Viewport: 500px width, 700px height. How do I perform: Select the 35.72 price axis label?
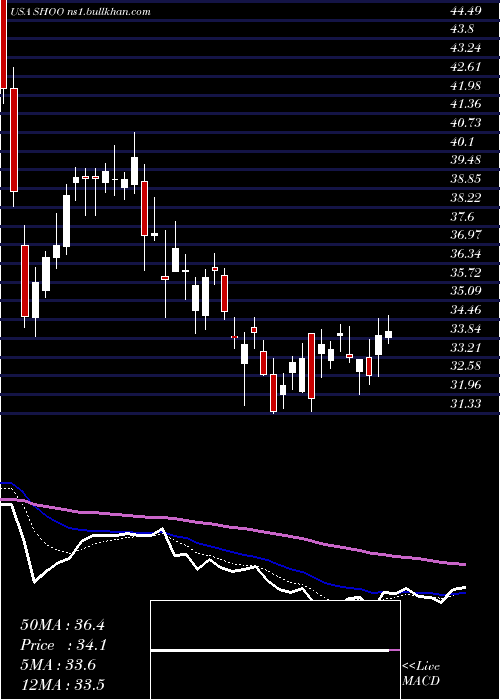pyautogui.click(x=466, y=272)
